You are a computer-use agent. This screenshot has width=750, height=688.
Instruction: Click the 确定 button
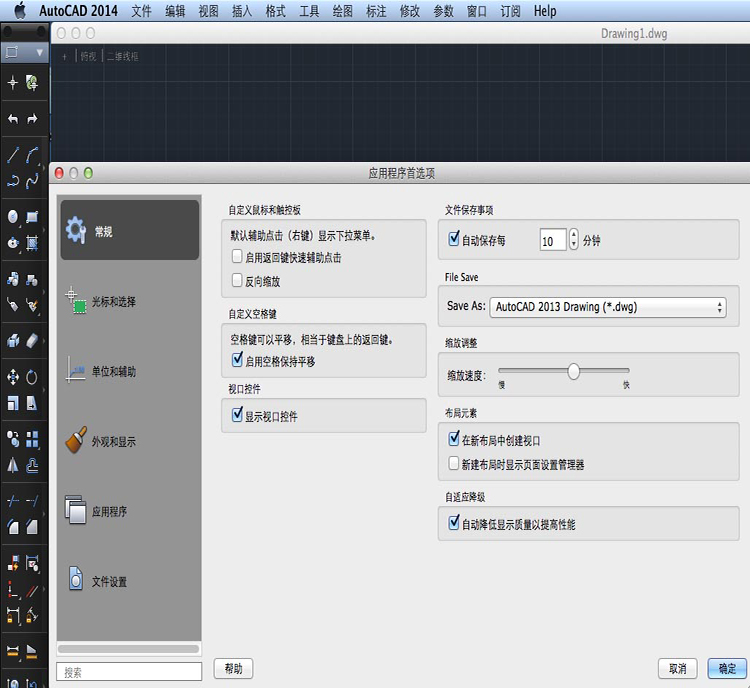(x=728, y=668)
